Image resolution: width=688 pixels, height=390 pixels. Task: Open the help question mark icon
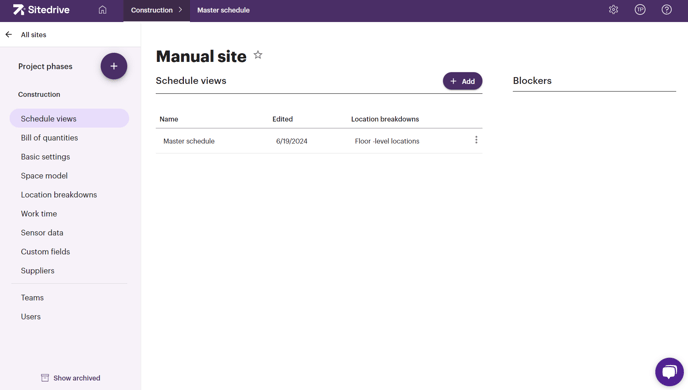[x=666, y=10]
